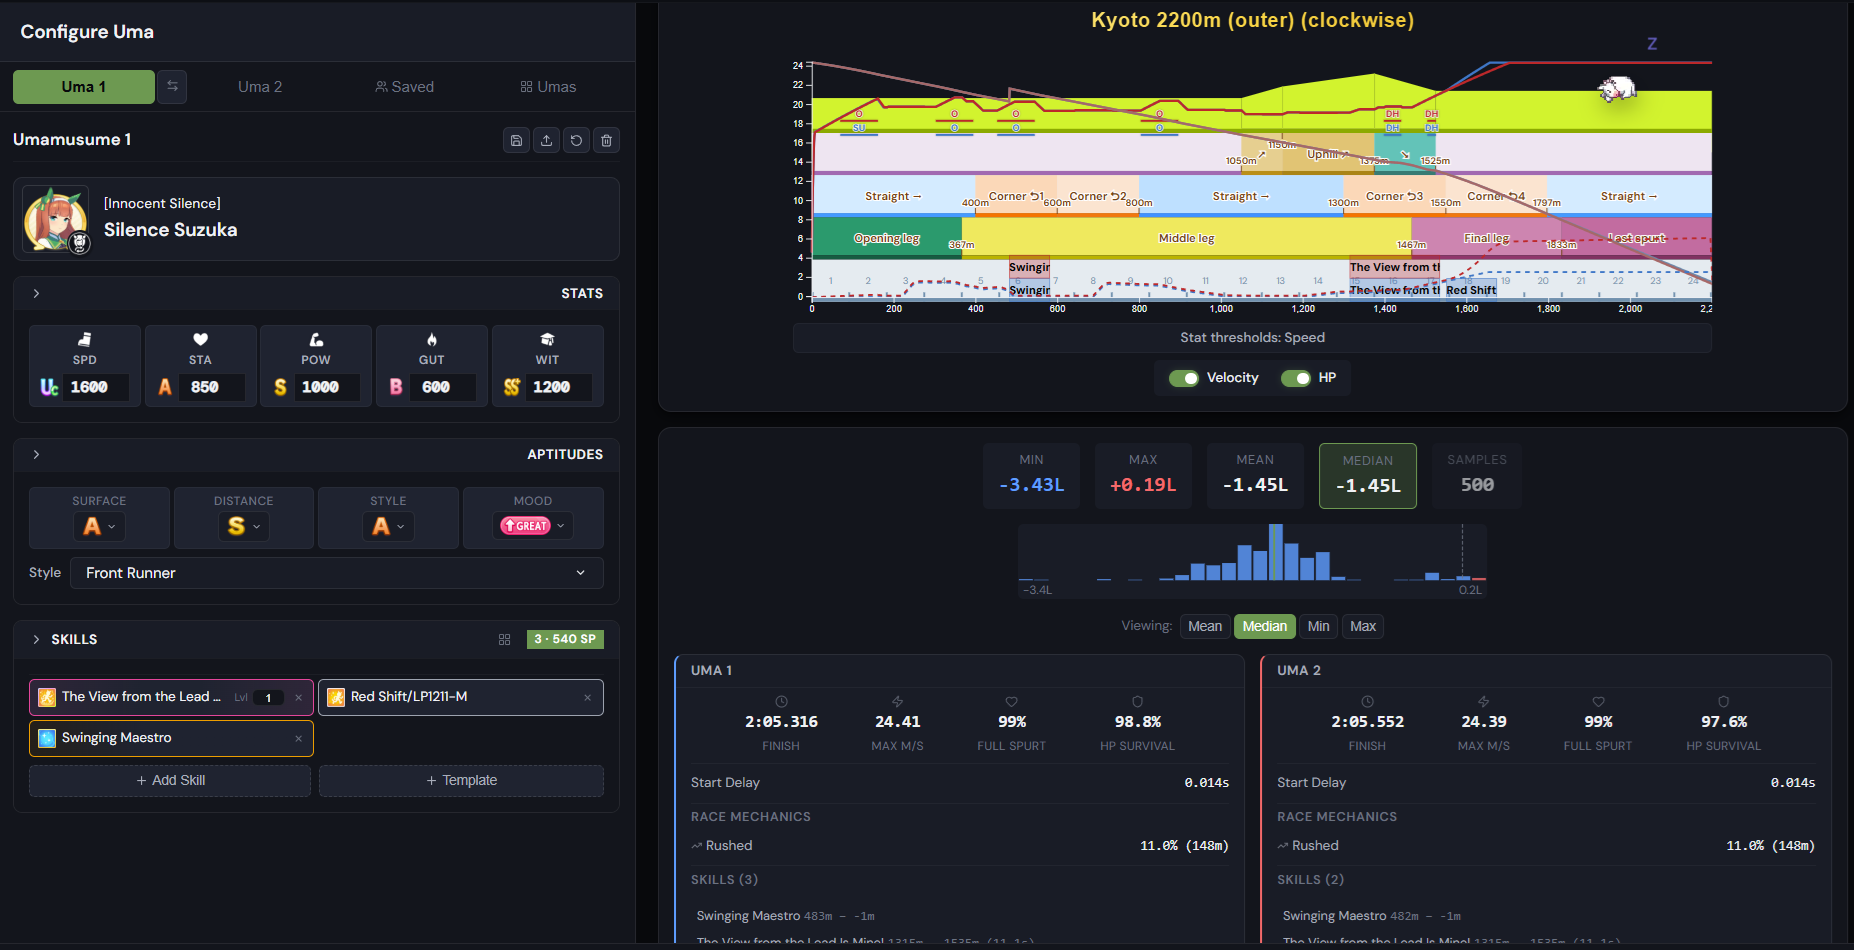Click the upload/export icon beside Umamusume 1
The height and width of the screenshot is (950, 1854).
546,141
